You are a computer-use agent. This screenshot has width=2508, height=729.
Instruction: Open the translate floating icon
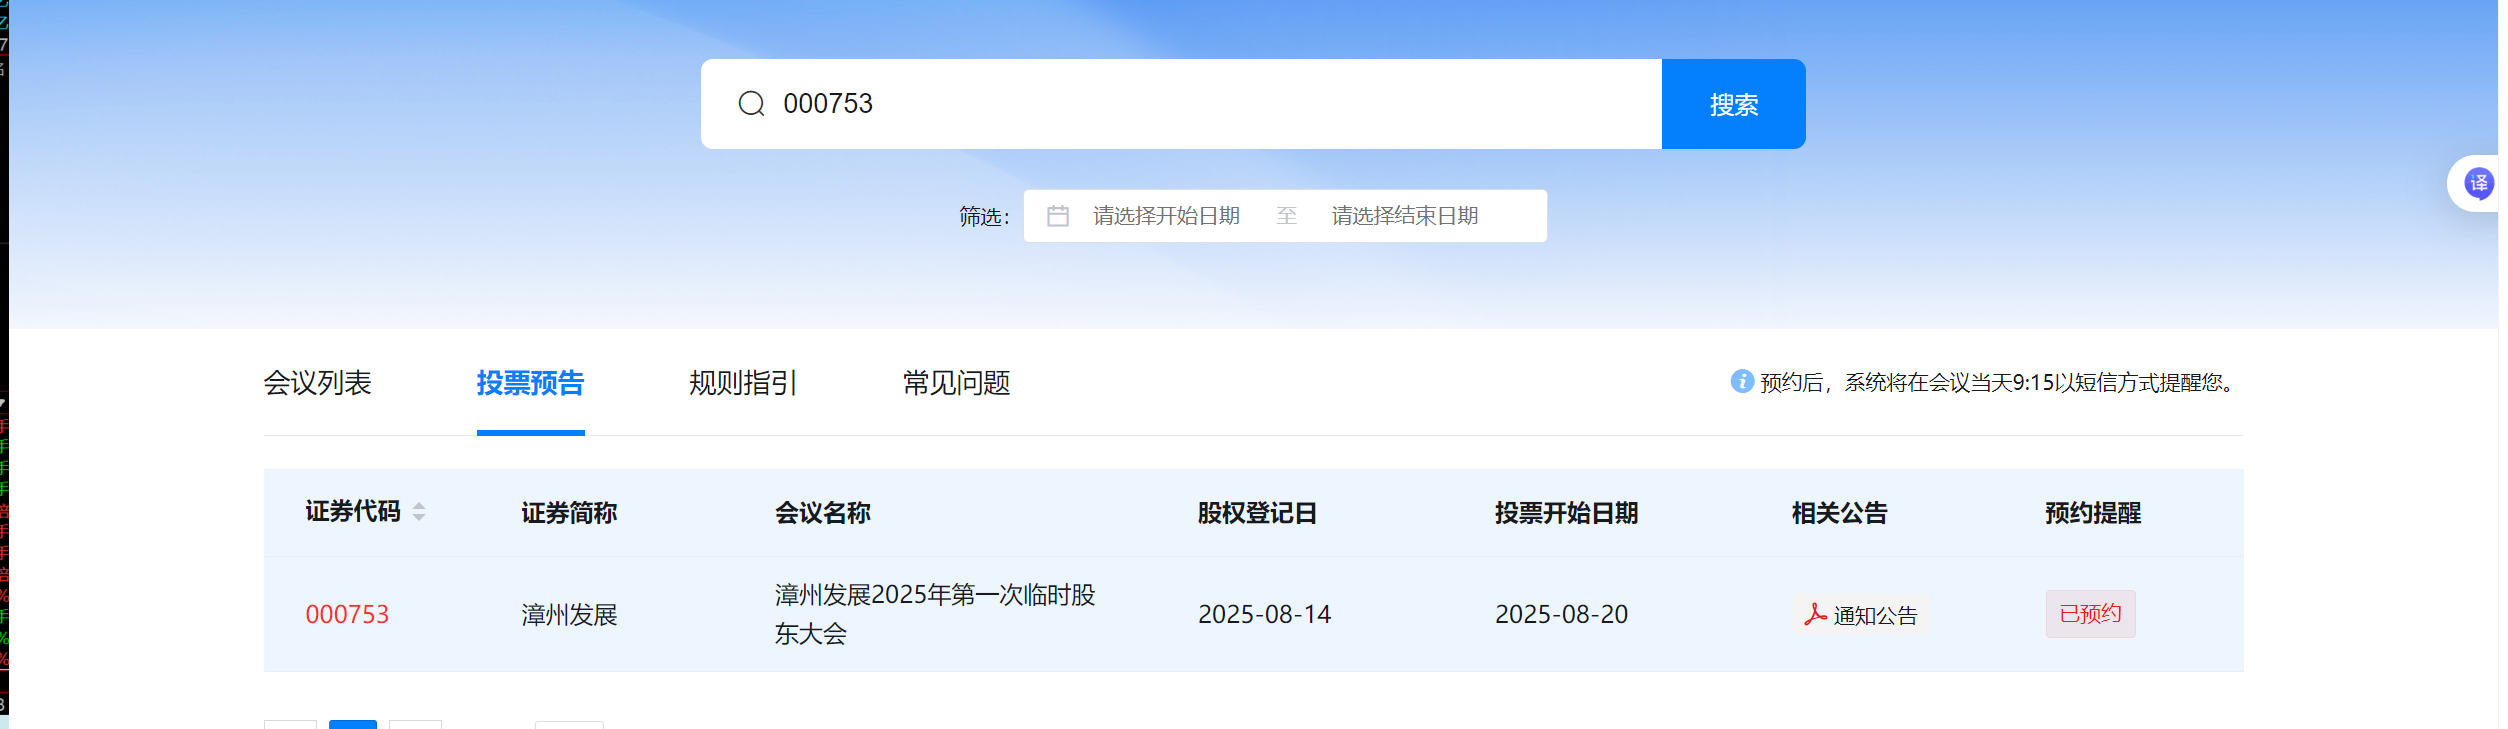tap(2478, 183)
